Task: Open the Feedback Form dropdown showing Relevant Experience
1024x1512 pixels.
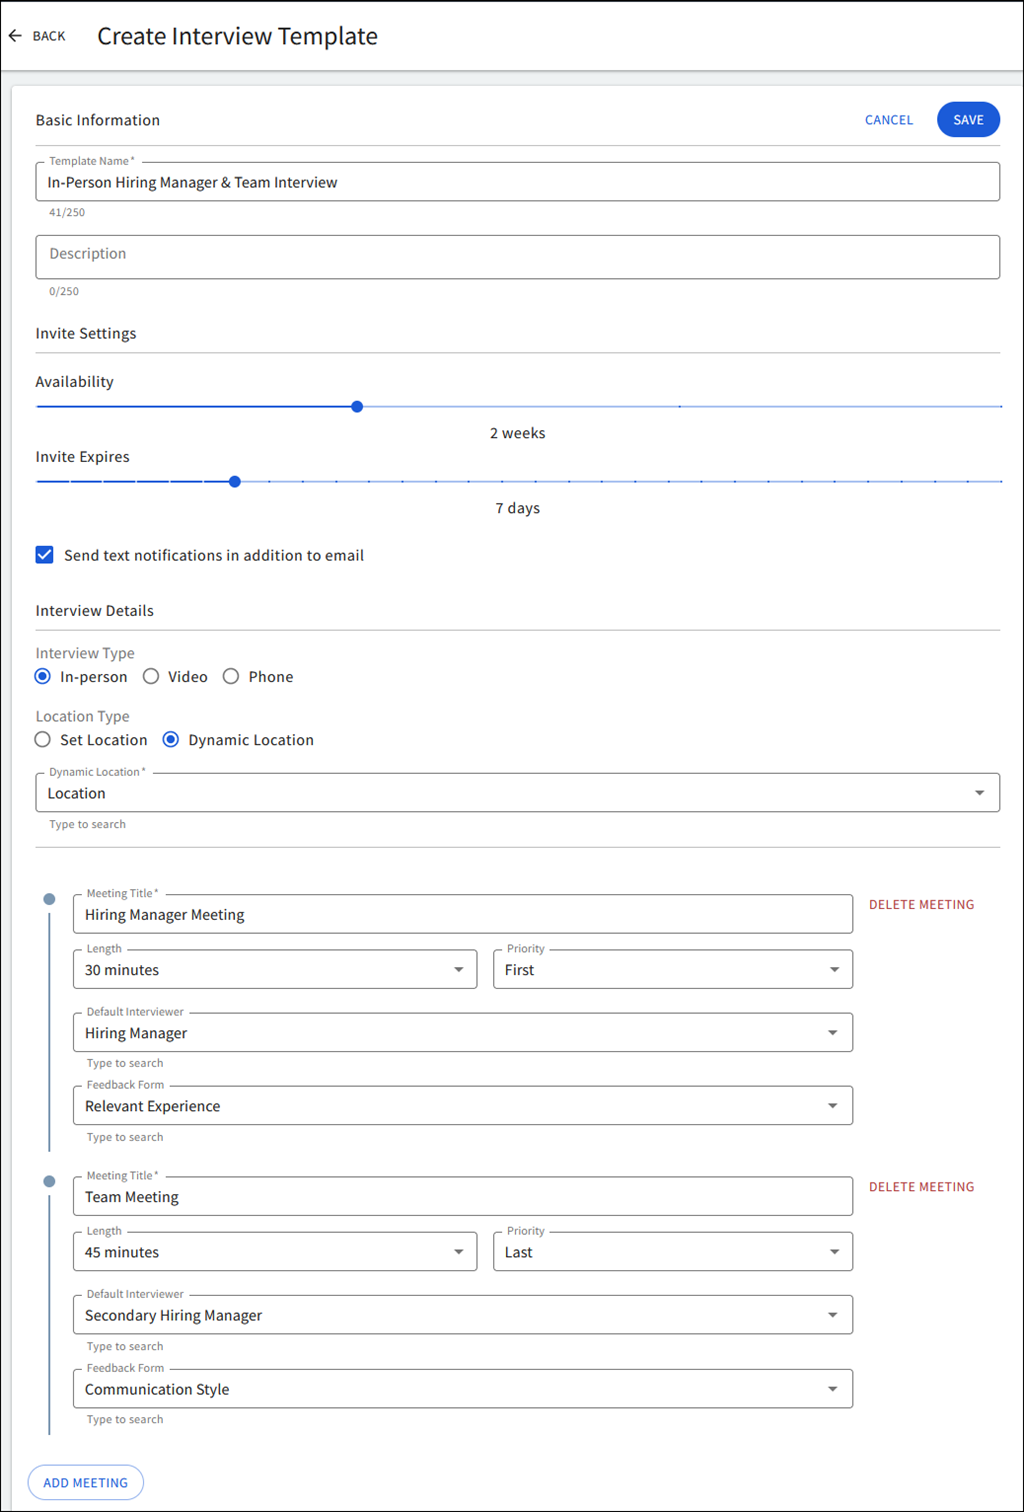Action: 833,1105
